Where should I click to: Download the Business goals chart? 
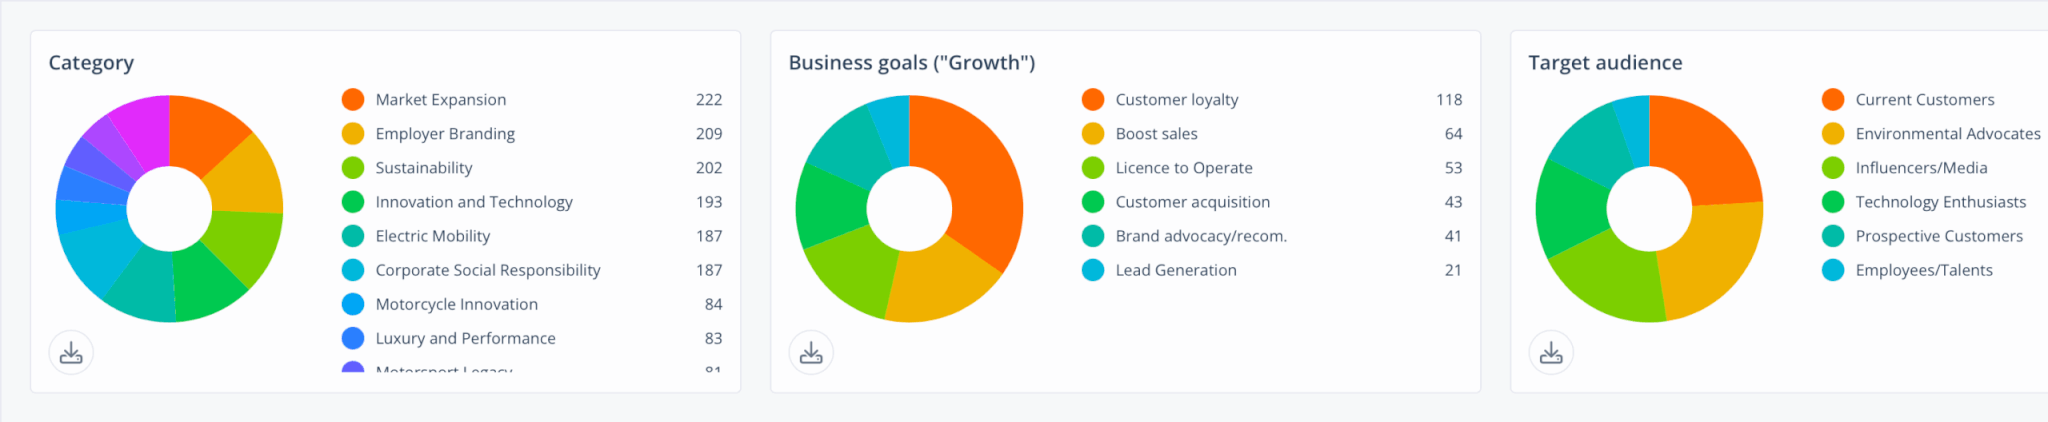(811, 353)
